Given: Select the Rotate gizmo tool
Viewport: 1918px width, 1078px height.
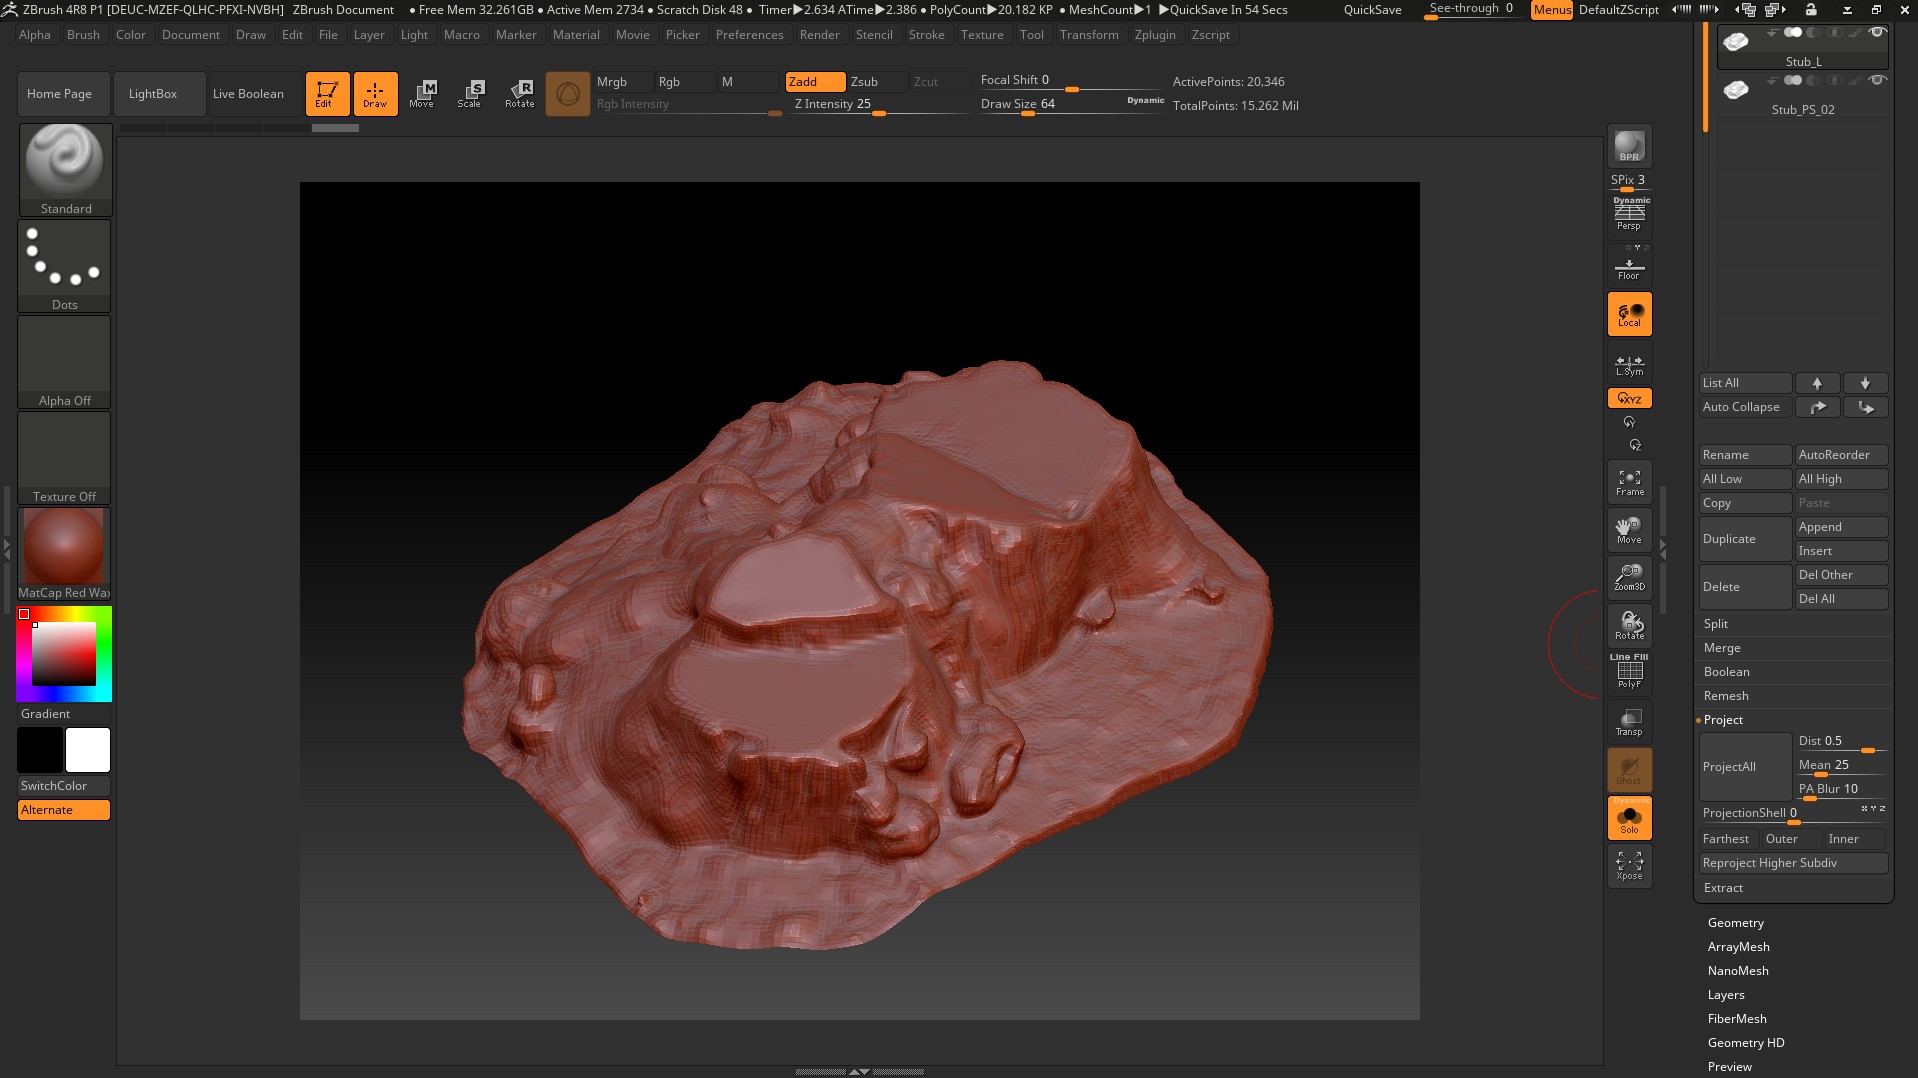Looking at the screenshot, I should tap(519, 94).
